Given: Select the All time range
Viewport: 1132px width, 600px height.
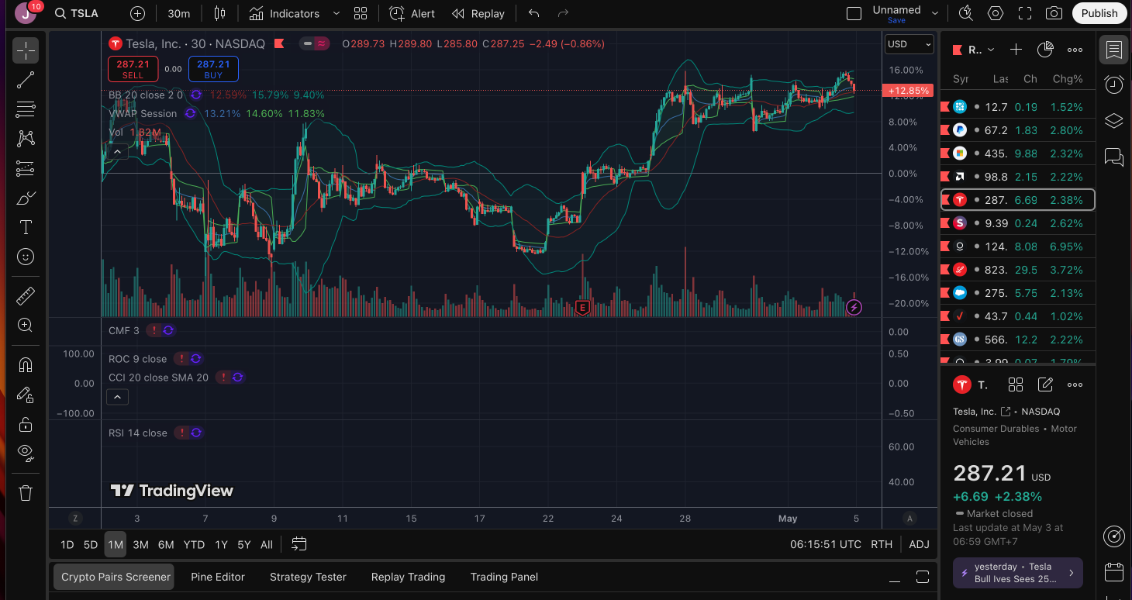Looking at the screenshot, I should (266, 544).
